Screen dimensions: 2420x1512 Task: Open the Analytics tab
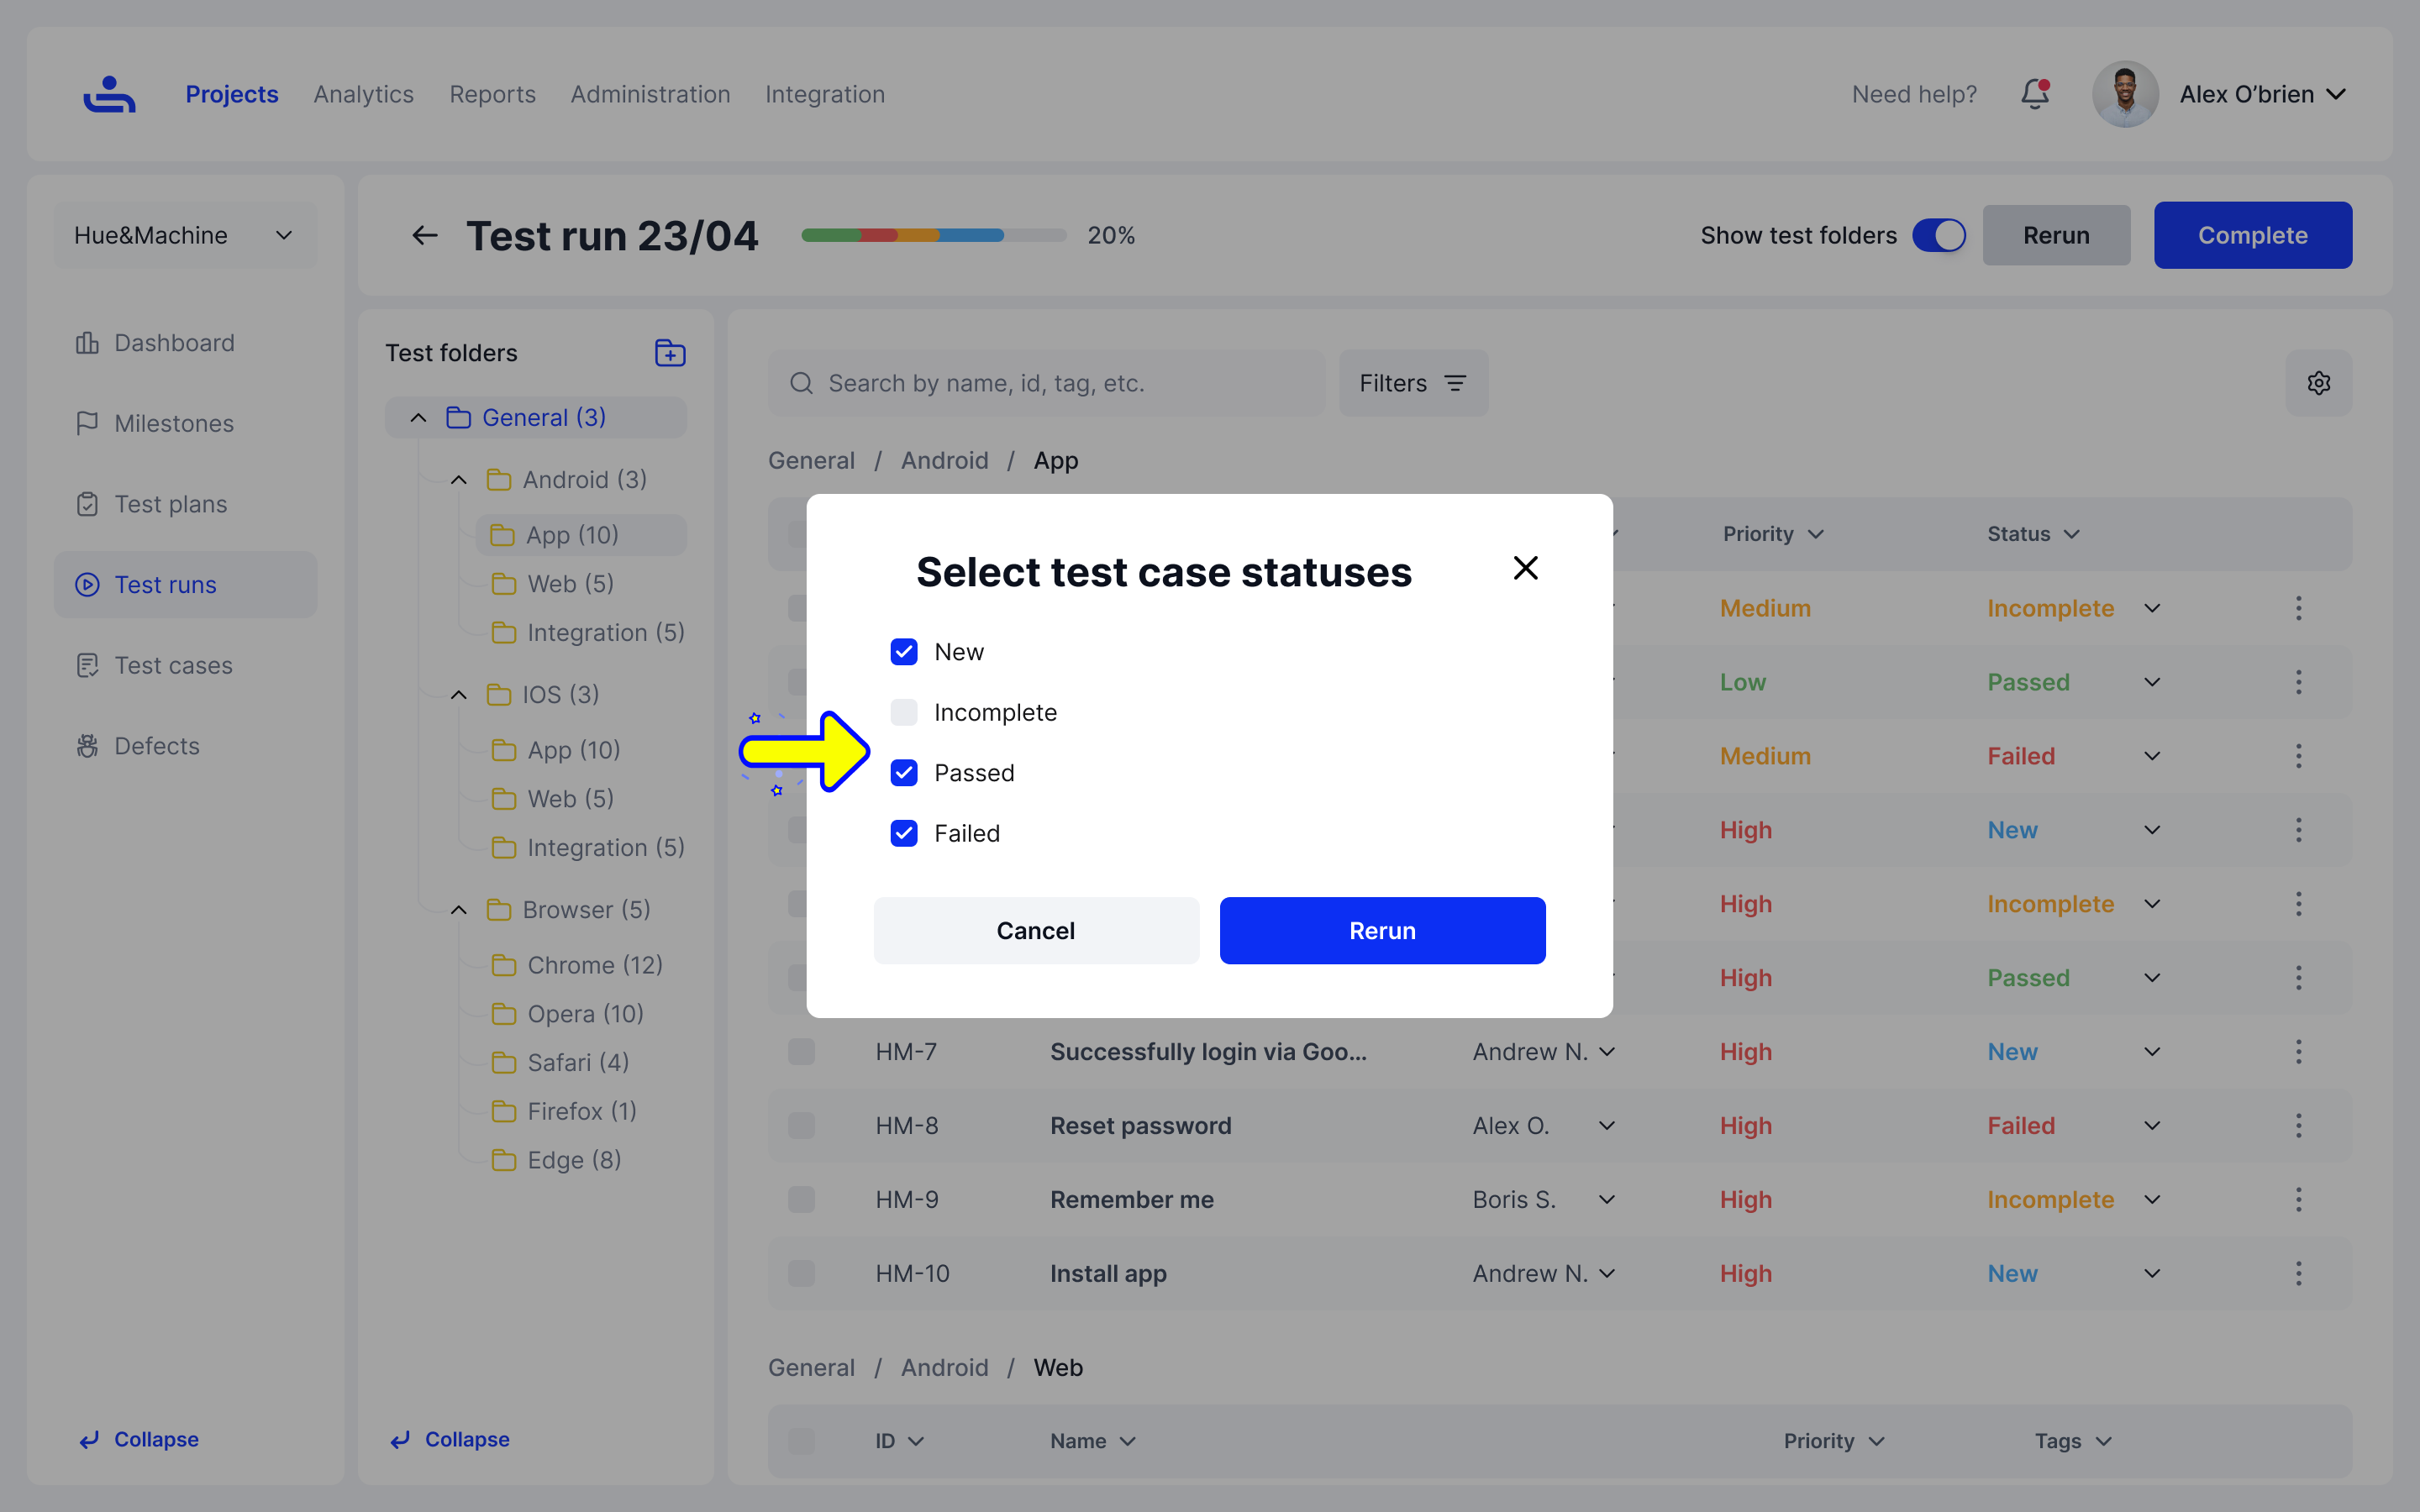(x=364, y=94)
